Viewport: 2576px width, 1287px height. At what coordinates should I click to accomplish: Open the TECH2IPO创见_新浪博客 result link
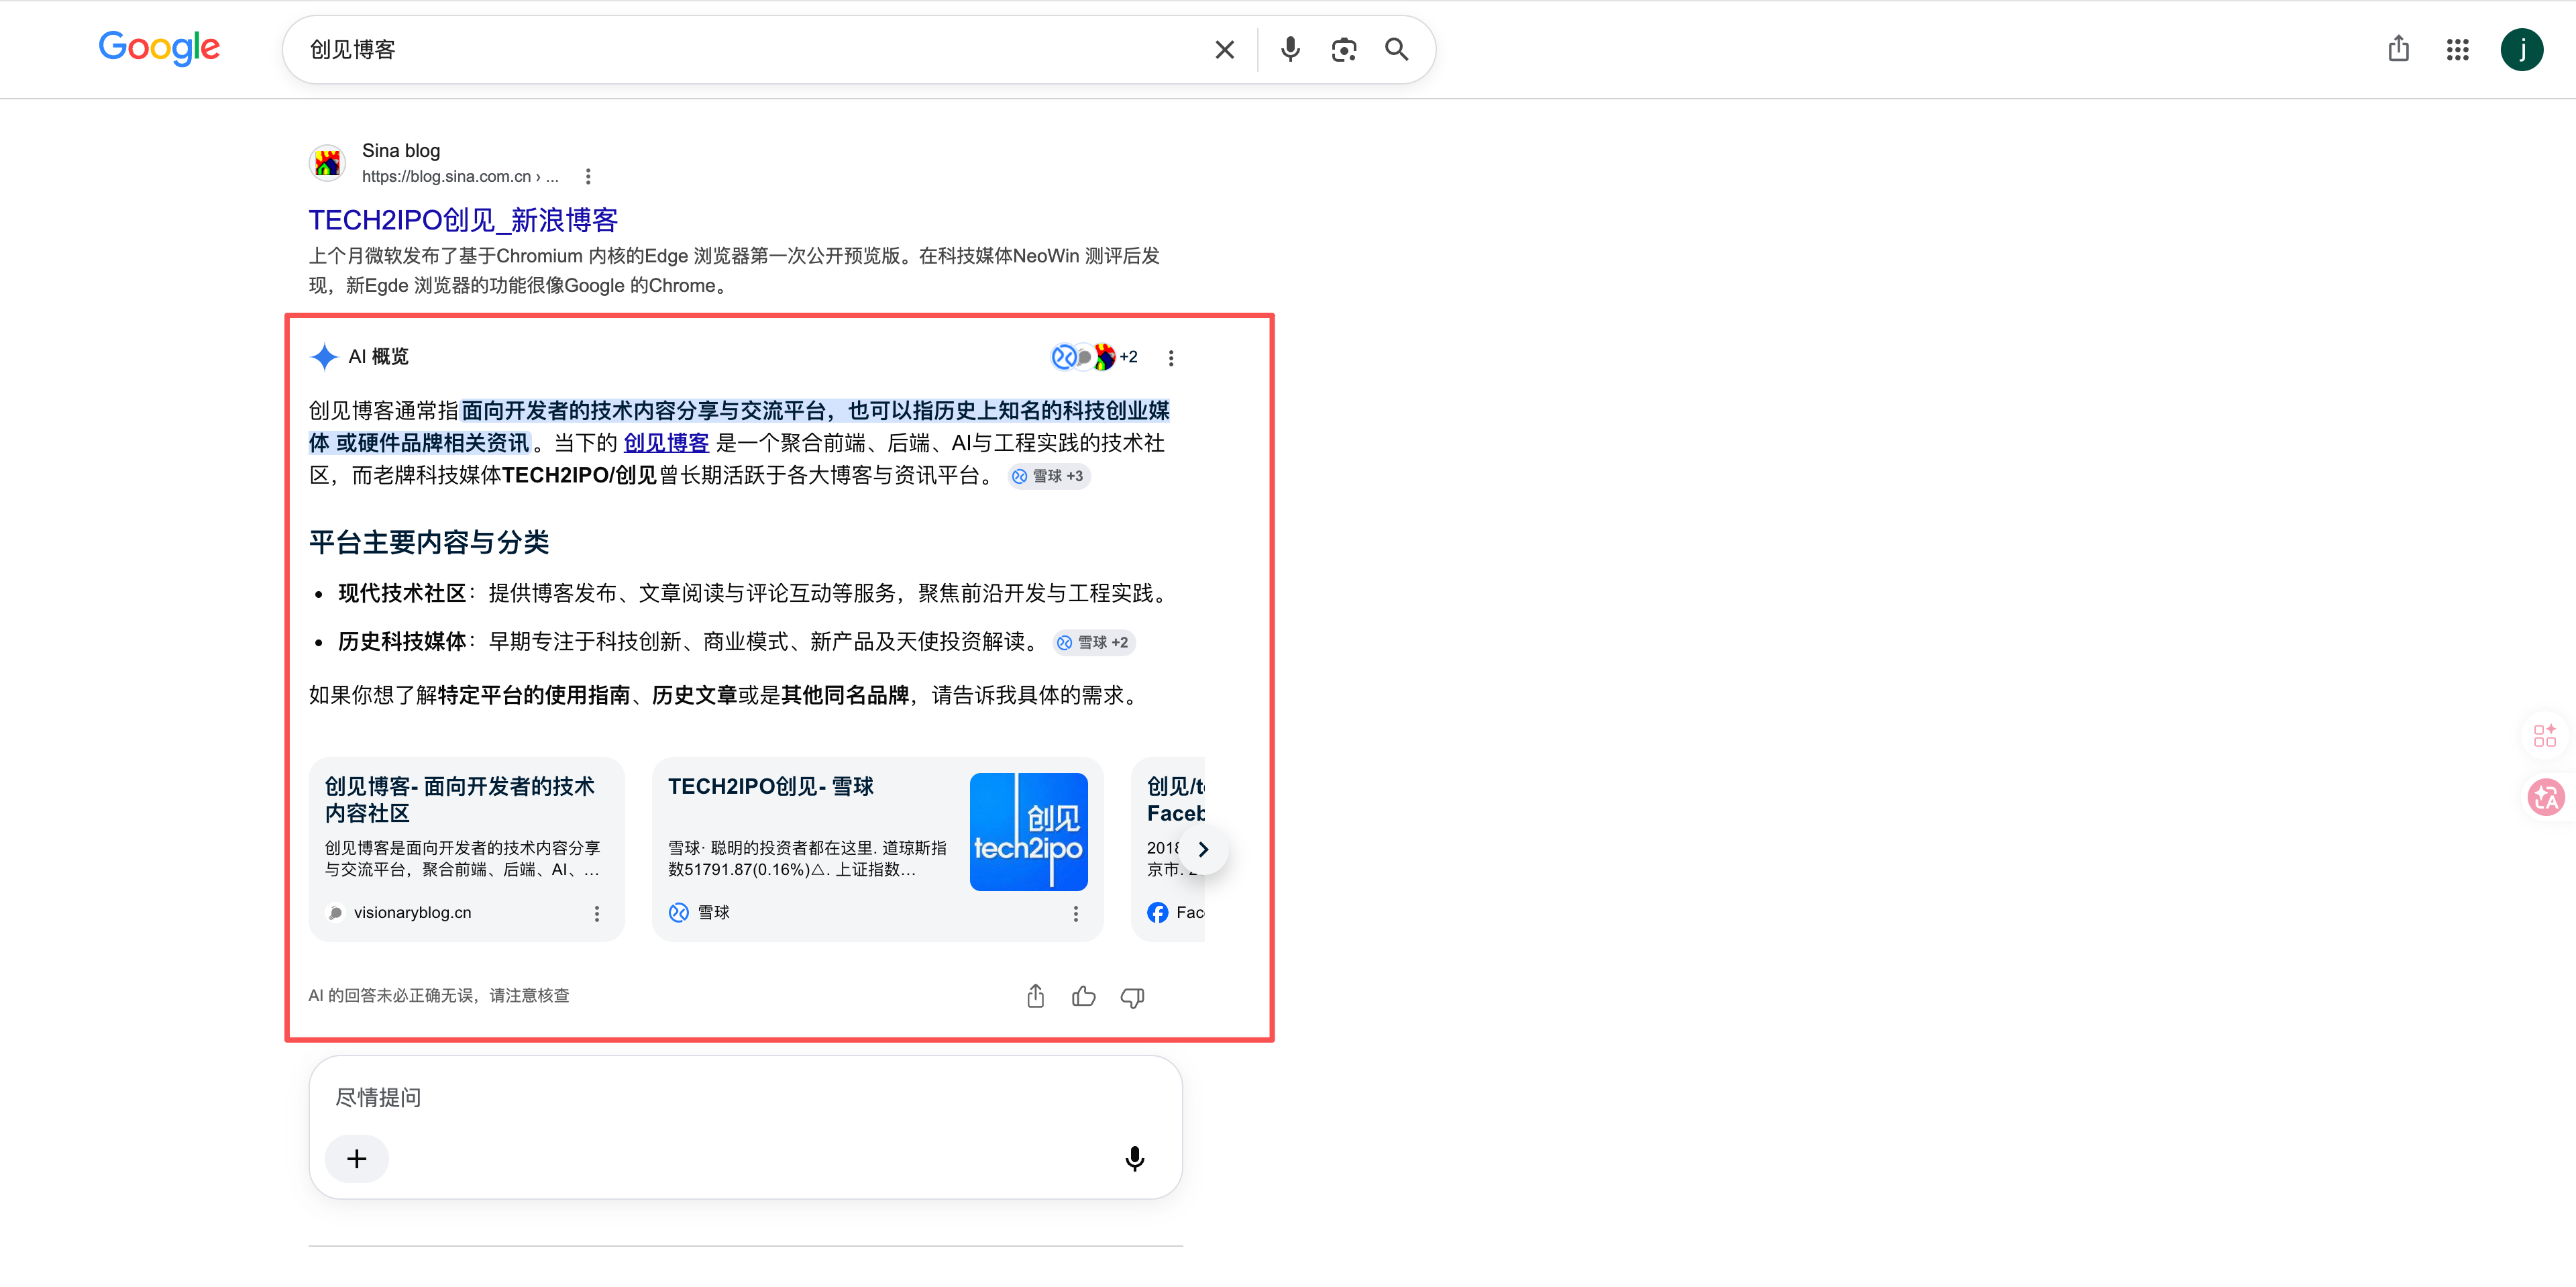point(463,220)
